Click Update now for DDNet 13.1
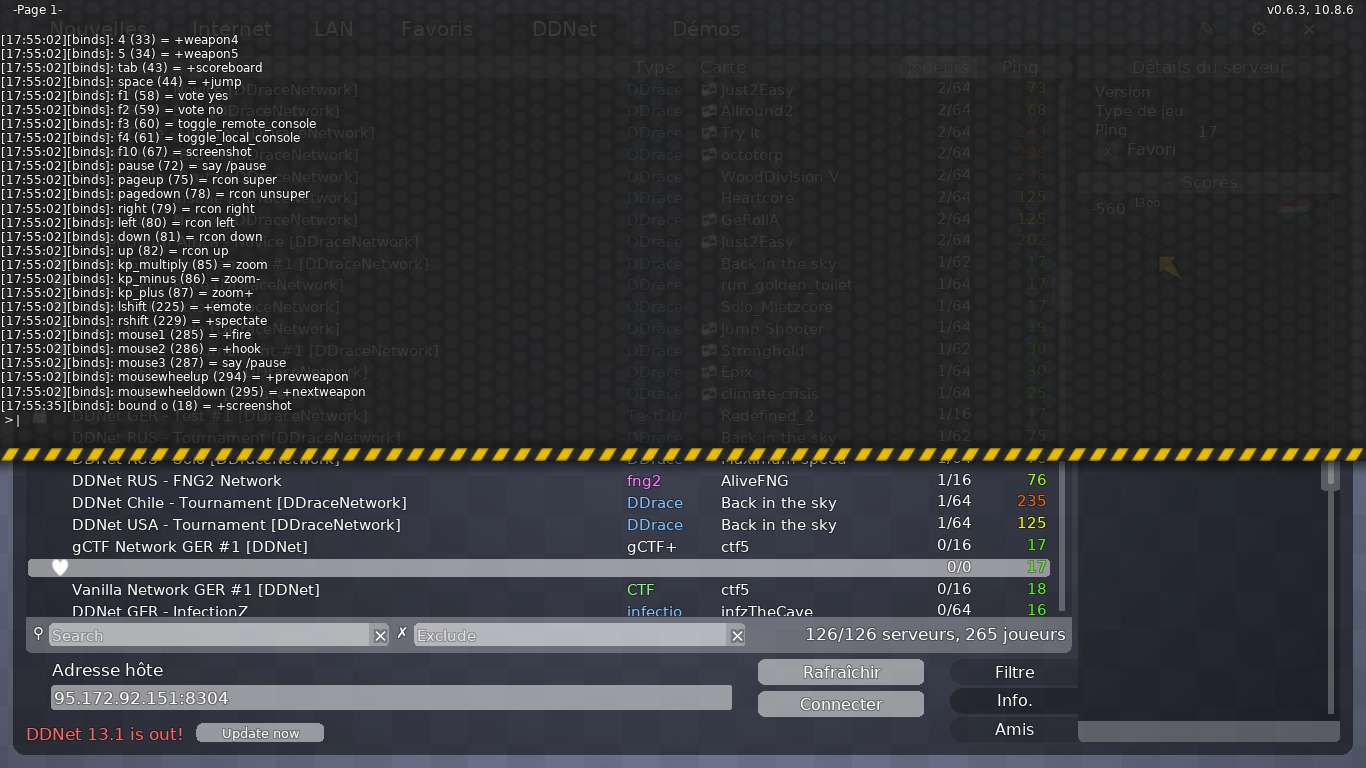1366x768 pixels. [x=259, y=732]
